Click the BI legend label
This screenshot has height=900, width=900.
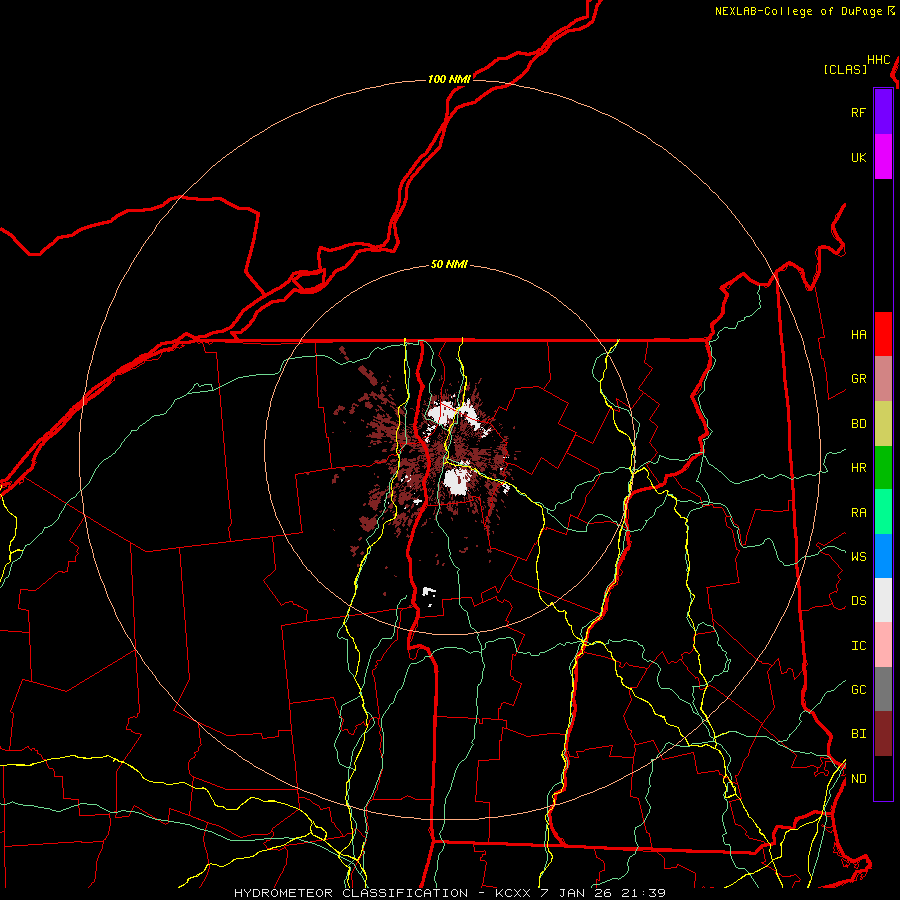tap(858, 734)
